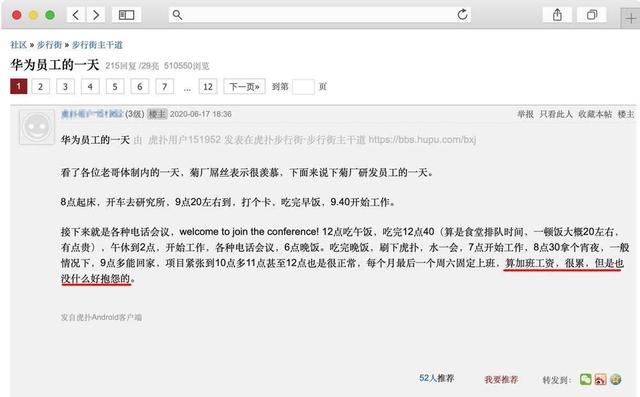
Task: Reload the page with the refresh icon
Action: (x=462, y=15)
